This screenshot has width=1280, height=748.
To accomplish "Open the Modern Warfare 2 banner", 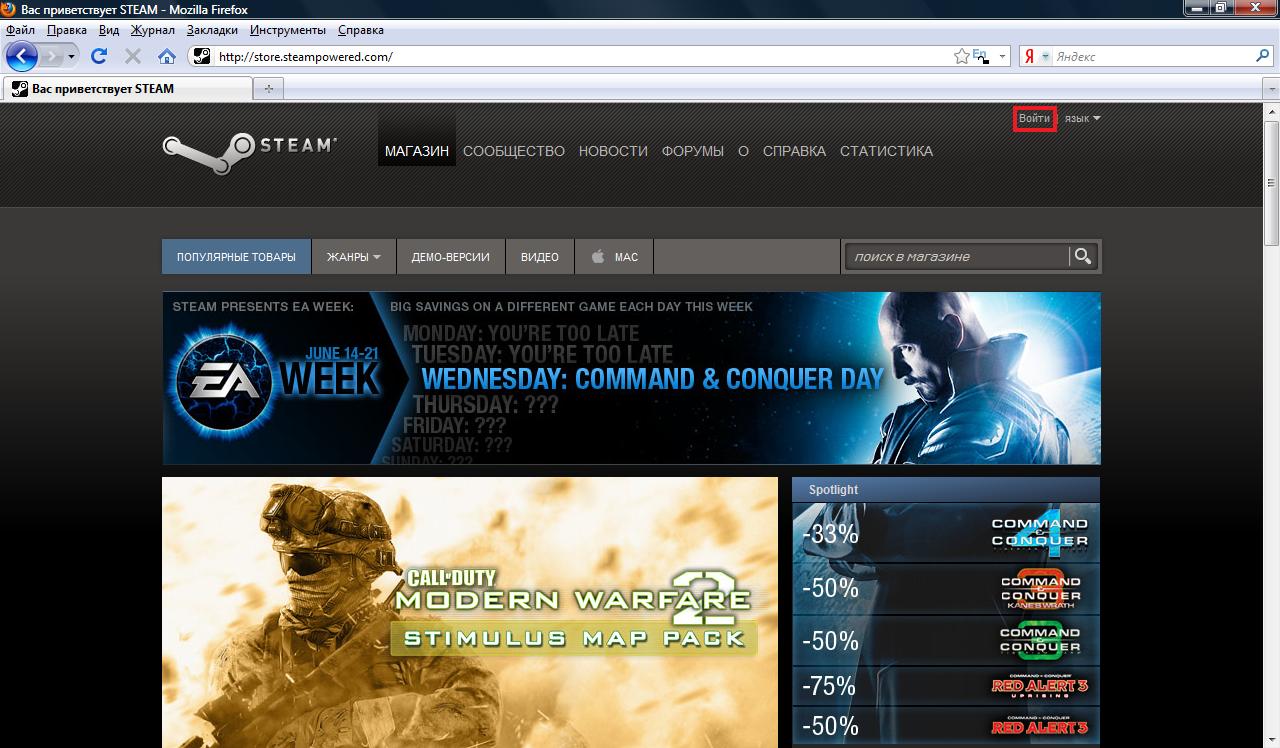I will [x=469, y=612].
